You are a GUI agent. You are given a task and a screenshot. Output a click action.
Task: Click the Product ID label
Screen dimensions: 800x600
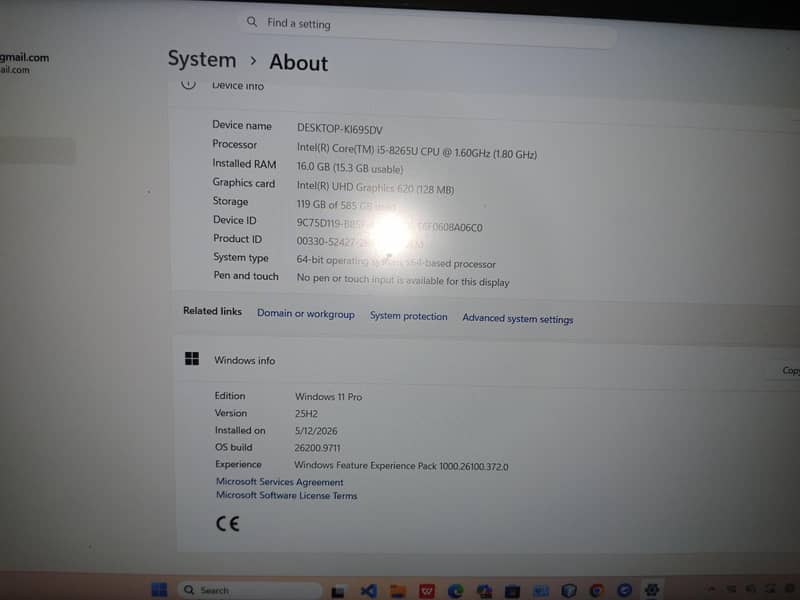coord(237,238)
